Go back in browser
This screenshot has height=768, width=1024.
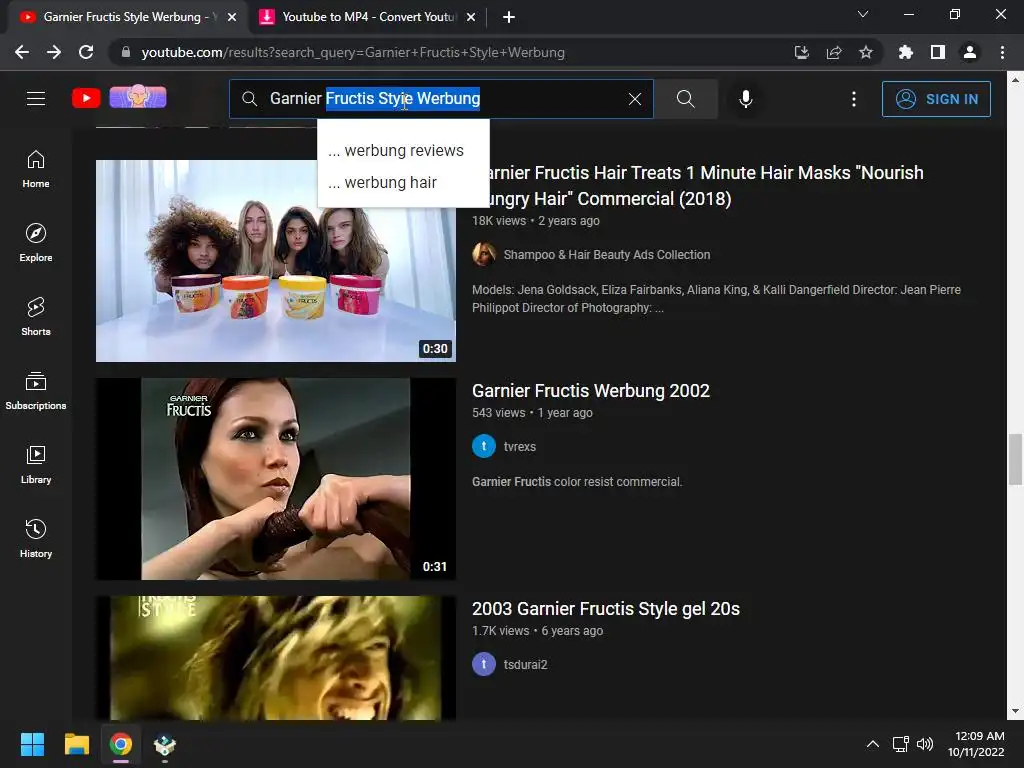[22, 52]
